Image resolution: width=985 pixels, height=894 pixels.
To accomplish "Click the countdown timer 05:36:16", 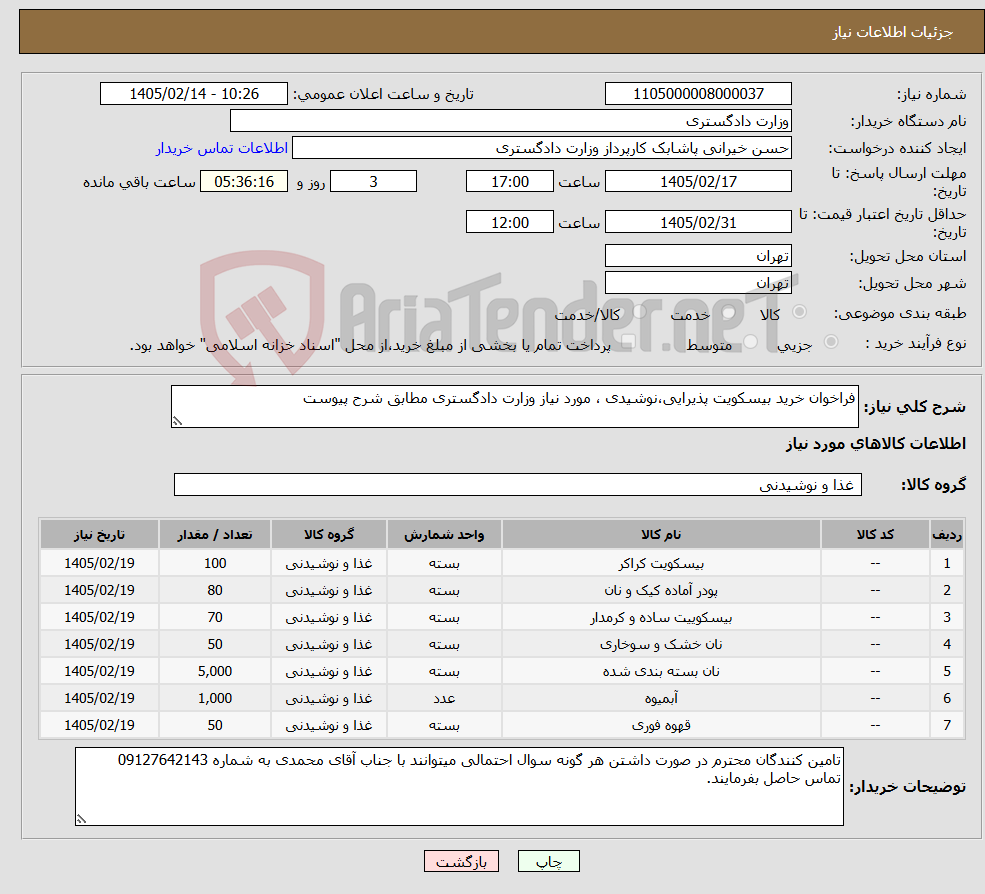I will [x=244, y=182].
